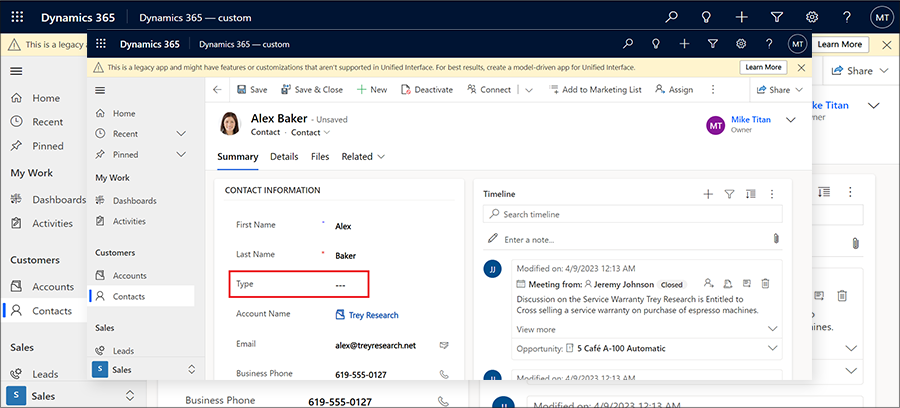Click the assign icon on Jeremy Johnson meeting
The image size is (900, 408).
point(709,283)
